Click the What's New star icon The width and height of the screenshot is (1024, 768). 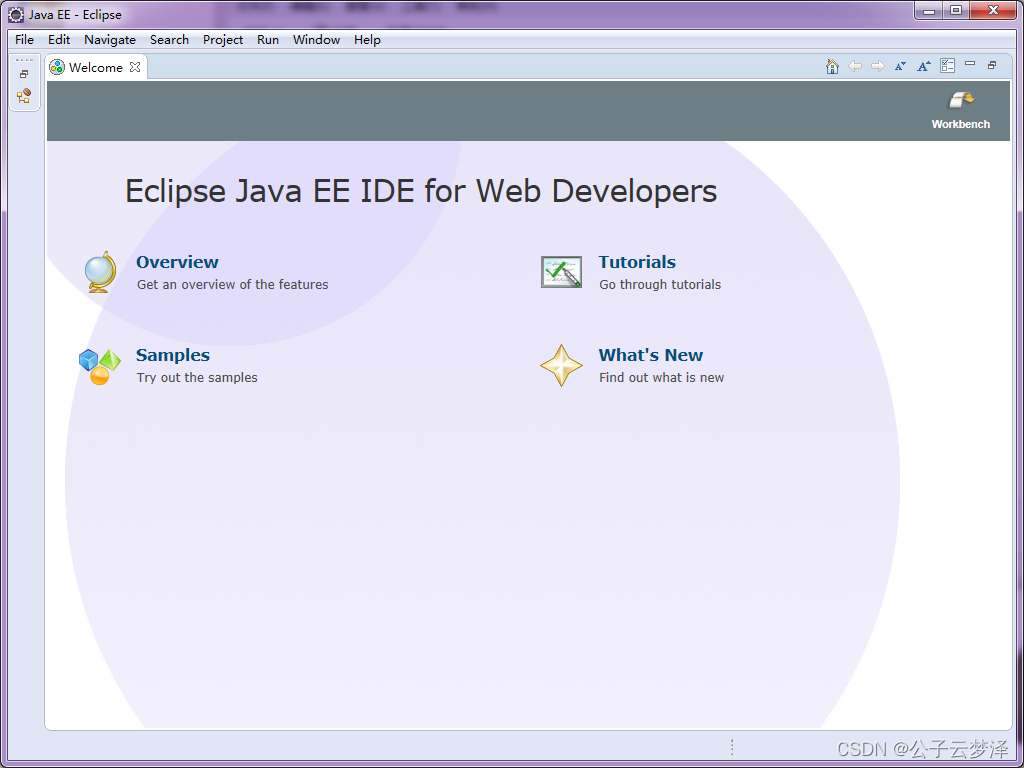(561, 365)
